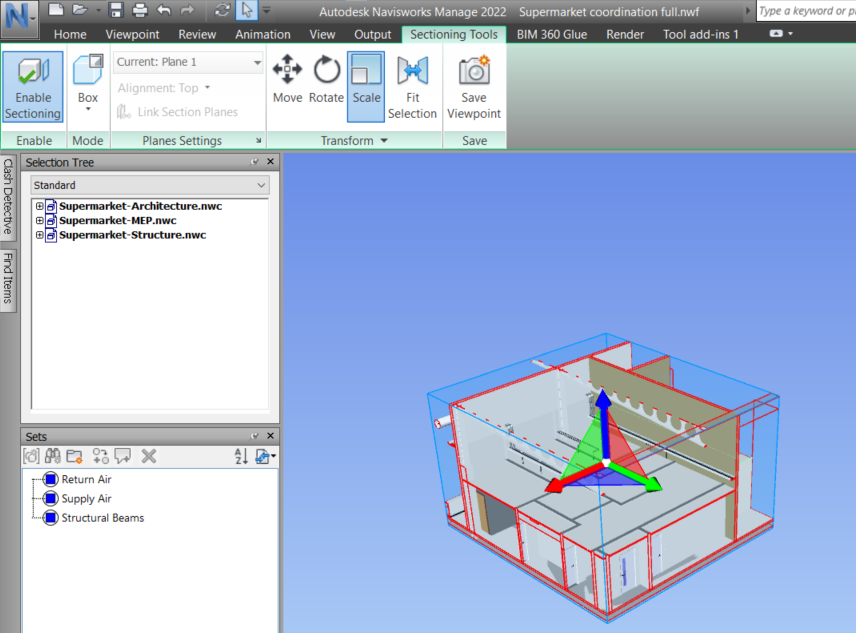Screen dimensions: 856x633
Task: Expand the Supermarket-MEP.nwc tree node
Action: click(x=38, y=220)
